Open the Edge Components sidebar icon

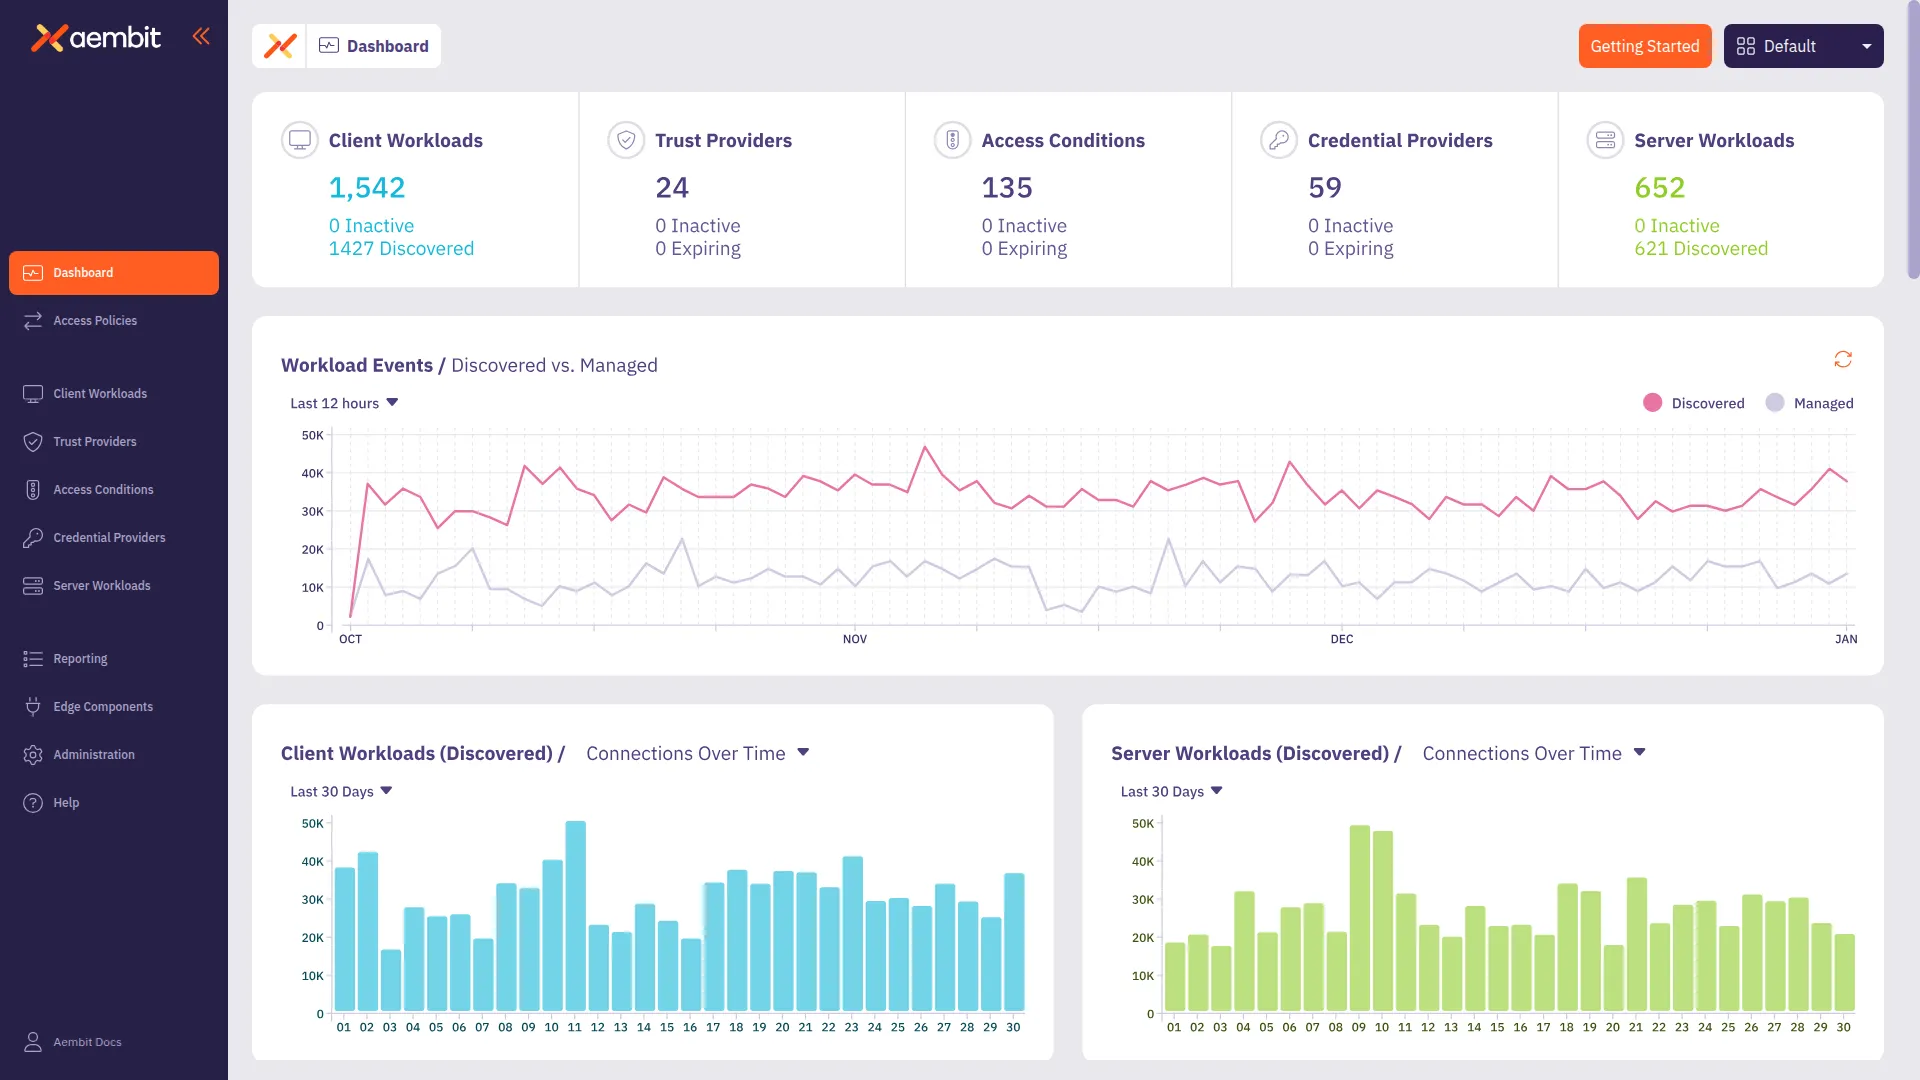tap(31, 706)
